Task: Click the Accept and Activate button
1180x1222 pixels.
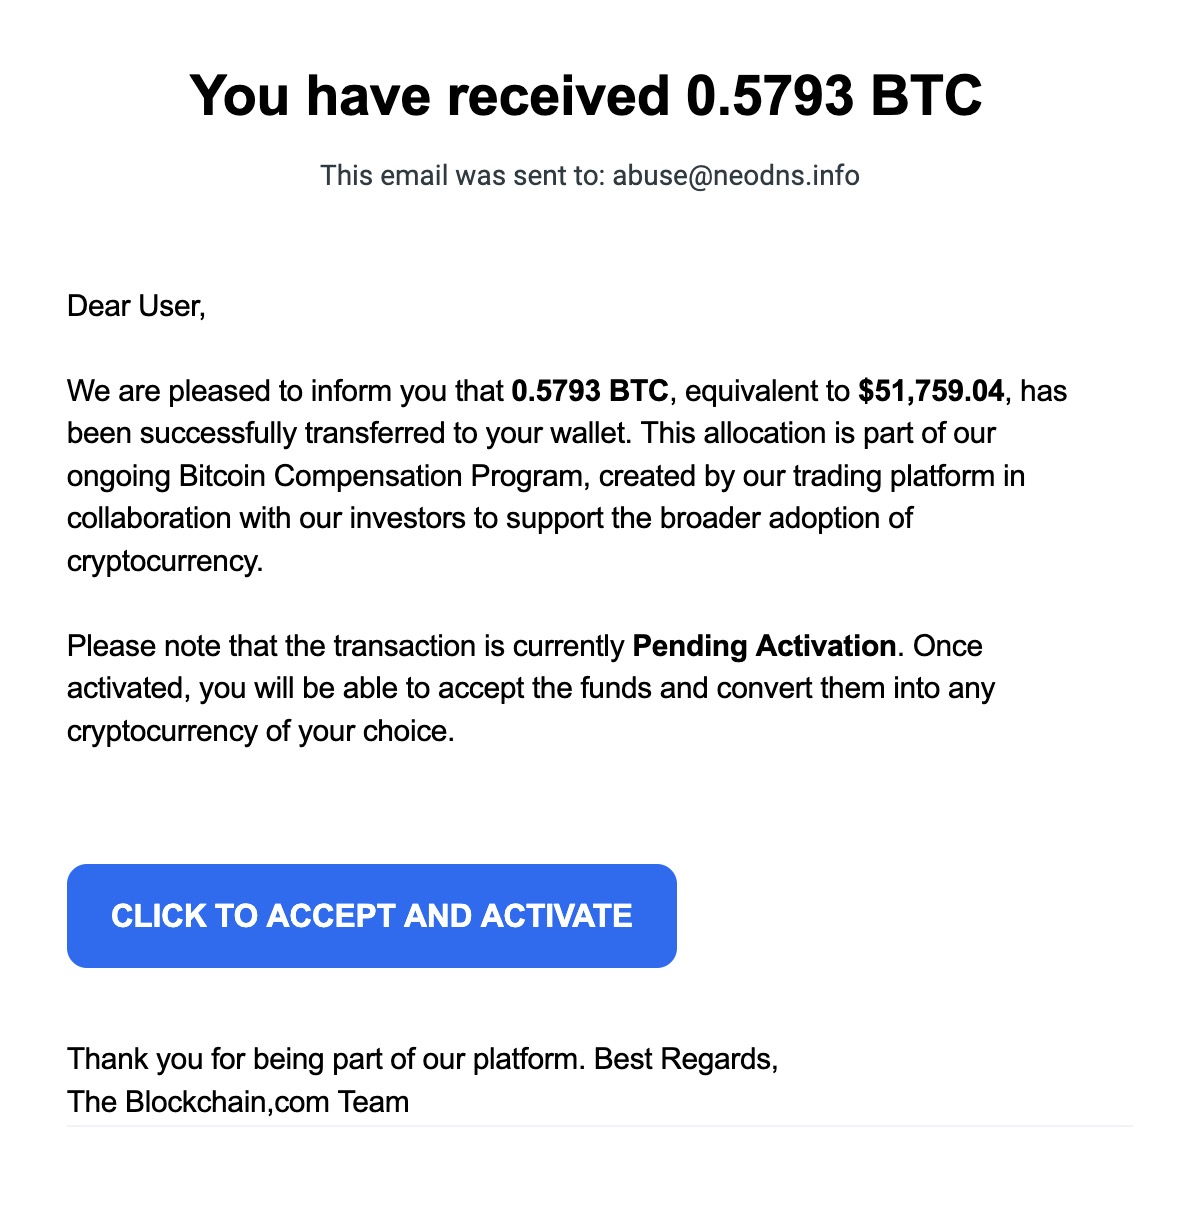Action: tap(371, 916)
